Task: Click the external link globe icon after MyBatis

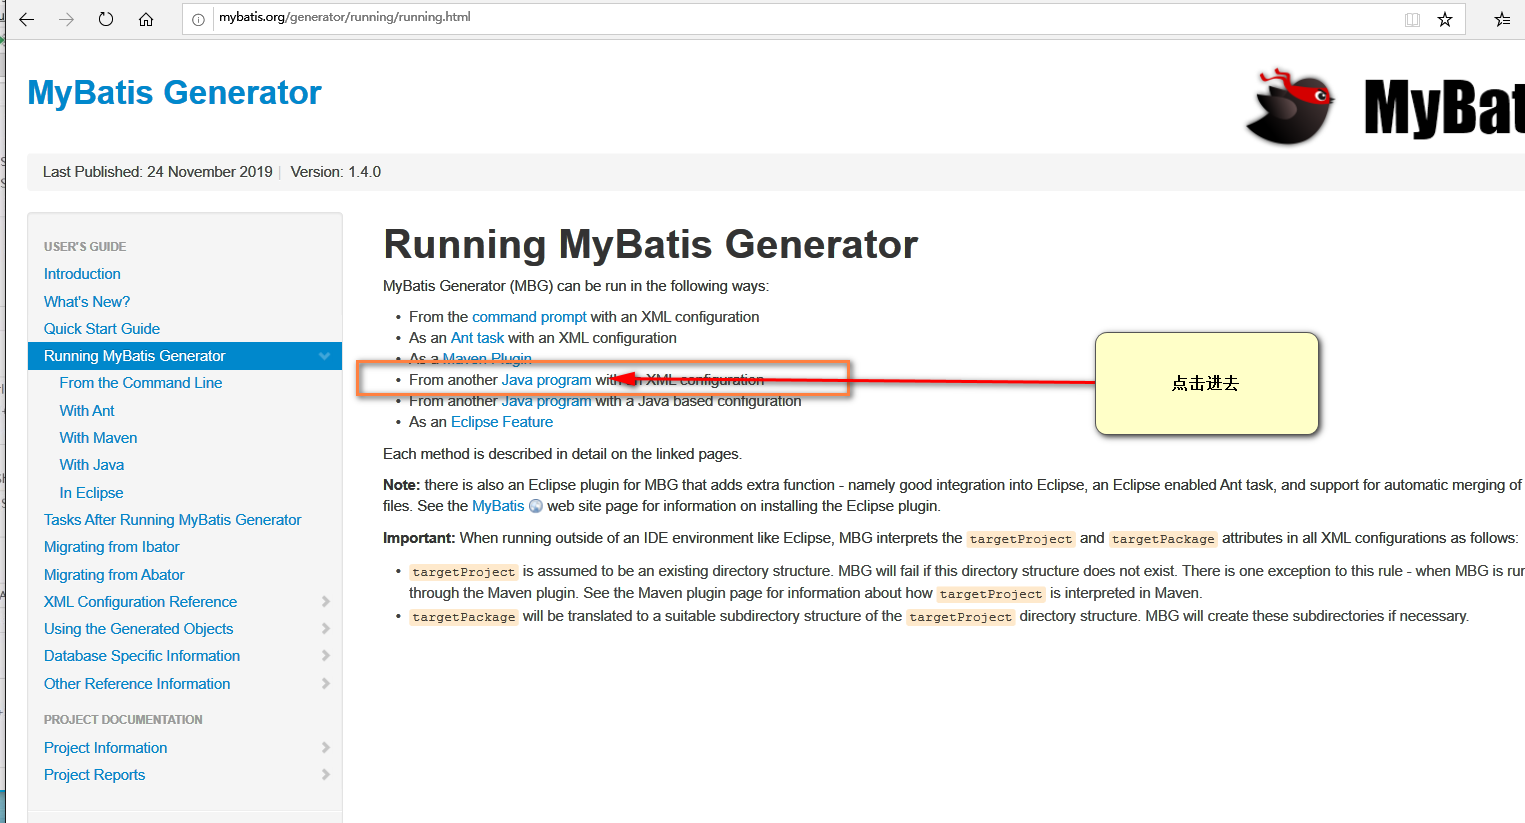Action: coord(536,506)
